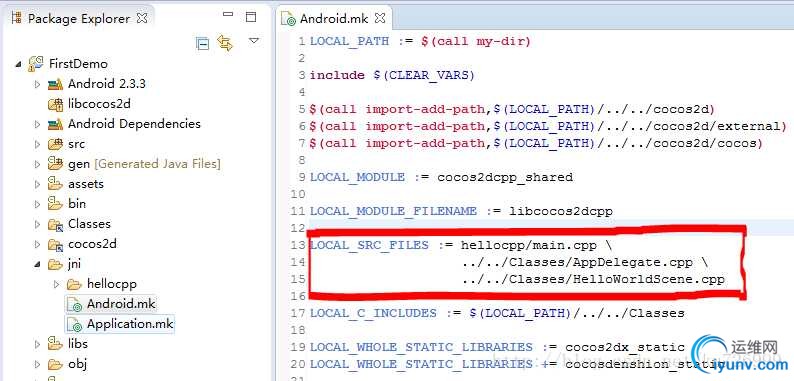Expand Android Dependencies node
The height and width of the screenshot is (381, 794).
pyautogui.click(x=37, y=124)
